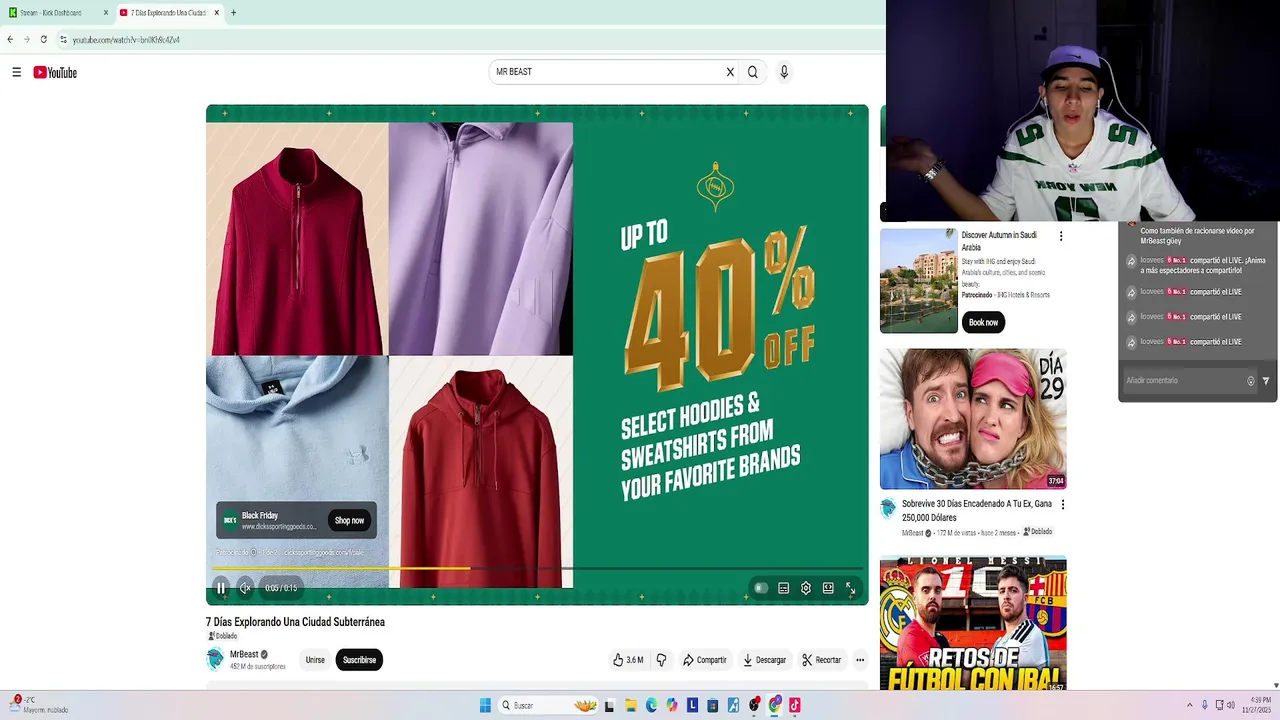This screenshot has width=1280, height=720.
Task: Launch Microsoft Edge from the taskbar
Action: click(x=651, y=705)
